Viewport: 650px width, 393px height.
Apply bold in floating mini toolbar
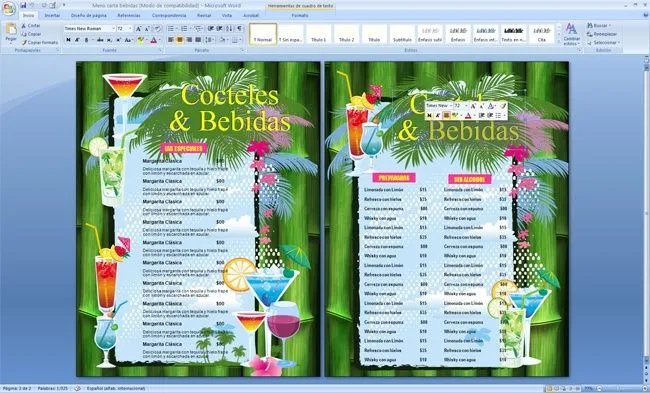click(x=429, y=115)
